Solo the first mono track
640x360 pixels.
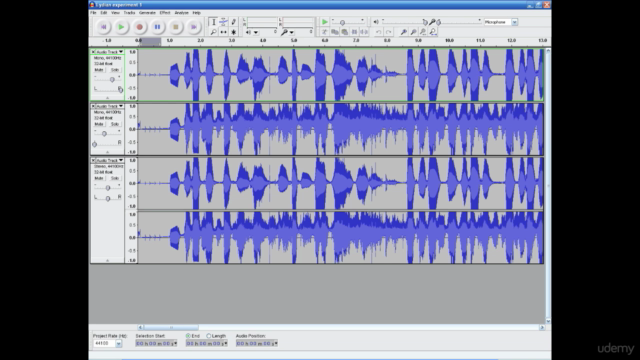(115, 70)
